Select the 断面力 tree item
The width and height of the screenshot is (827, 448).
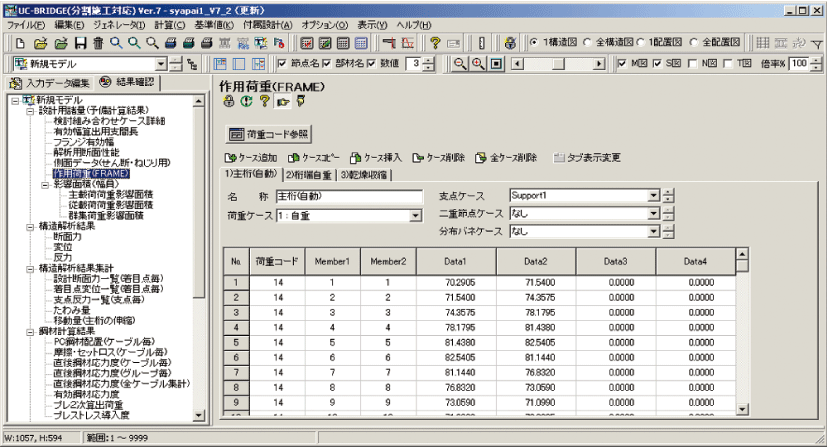(x=67, y=237)
